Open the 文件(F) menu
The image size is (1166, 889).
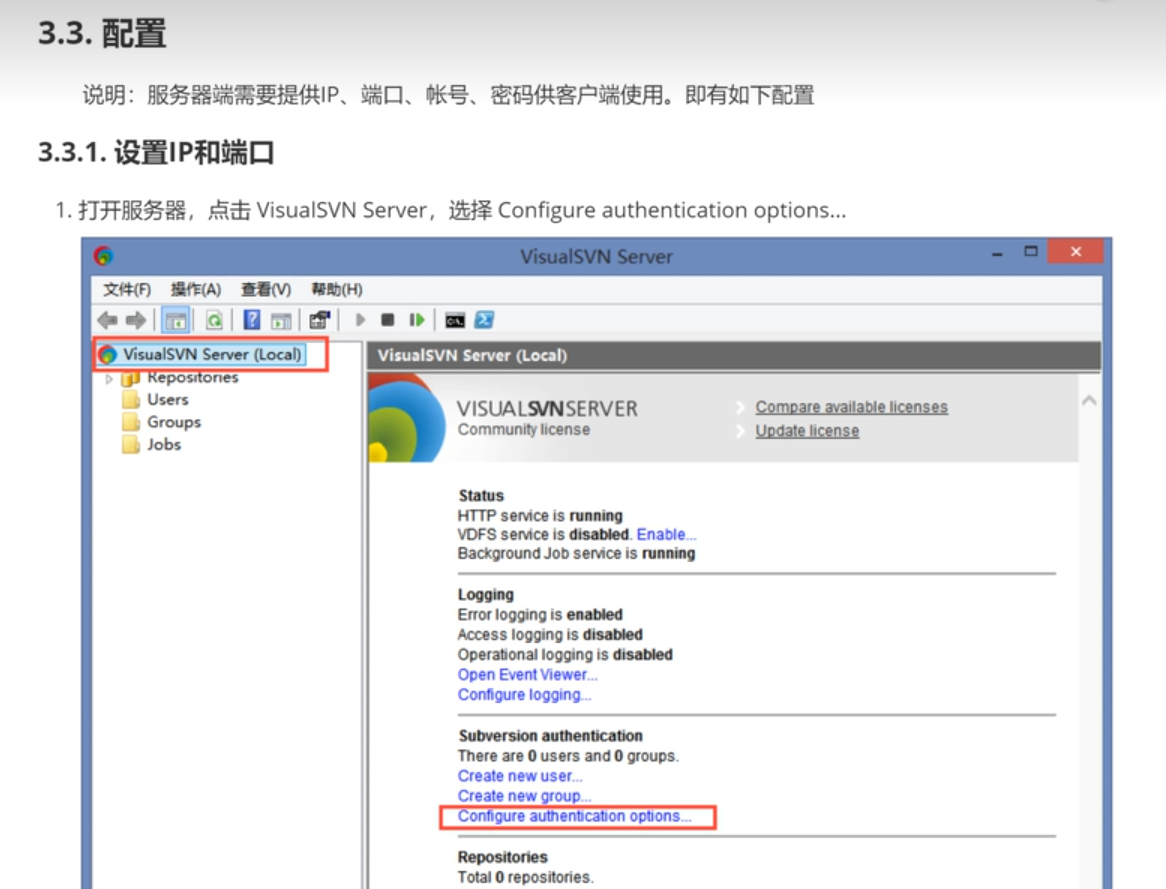(127, 289)
